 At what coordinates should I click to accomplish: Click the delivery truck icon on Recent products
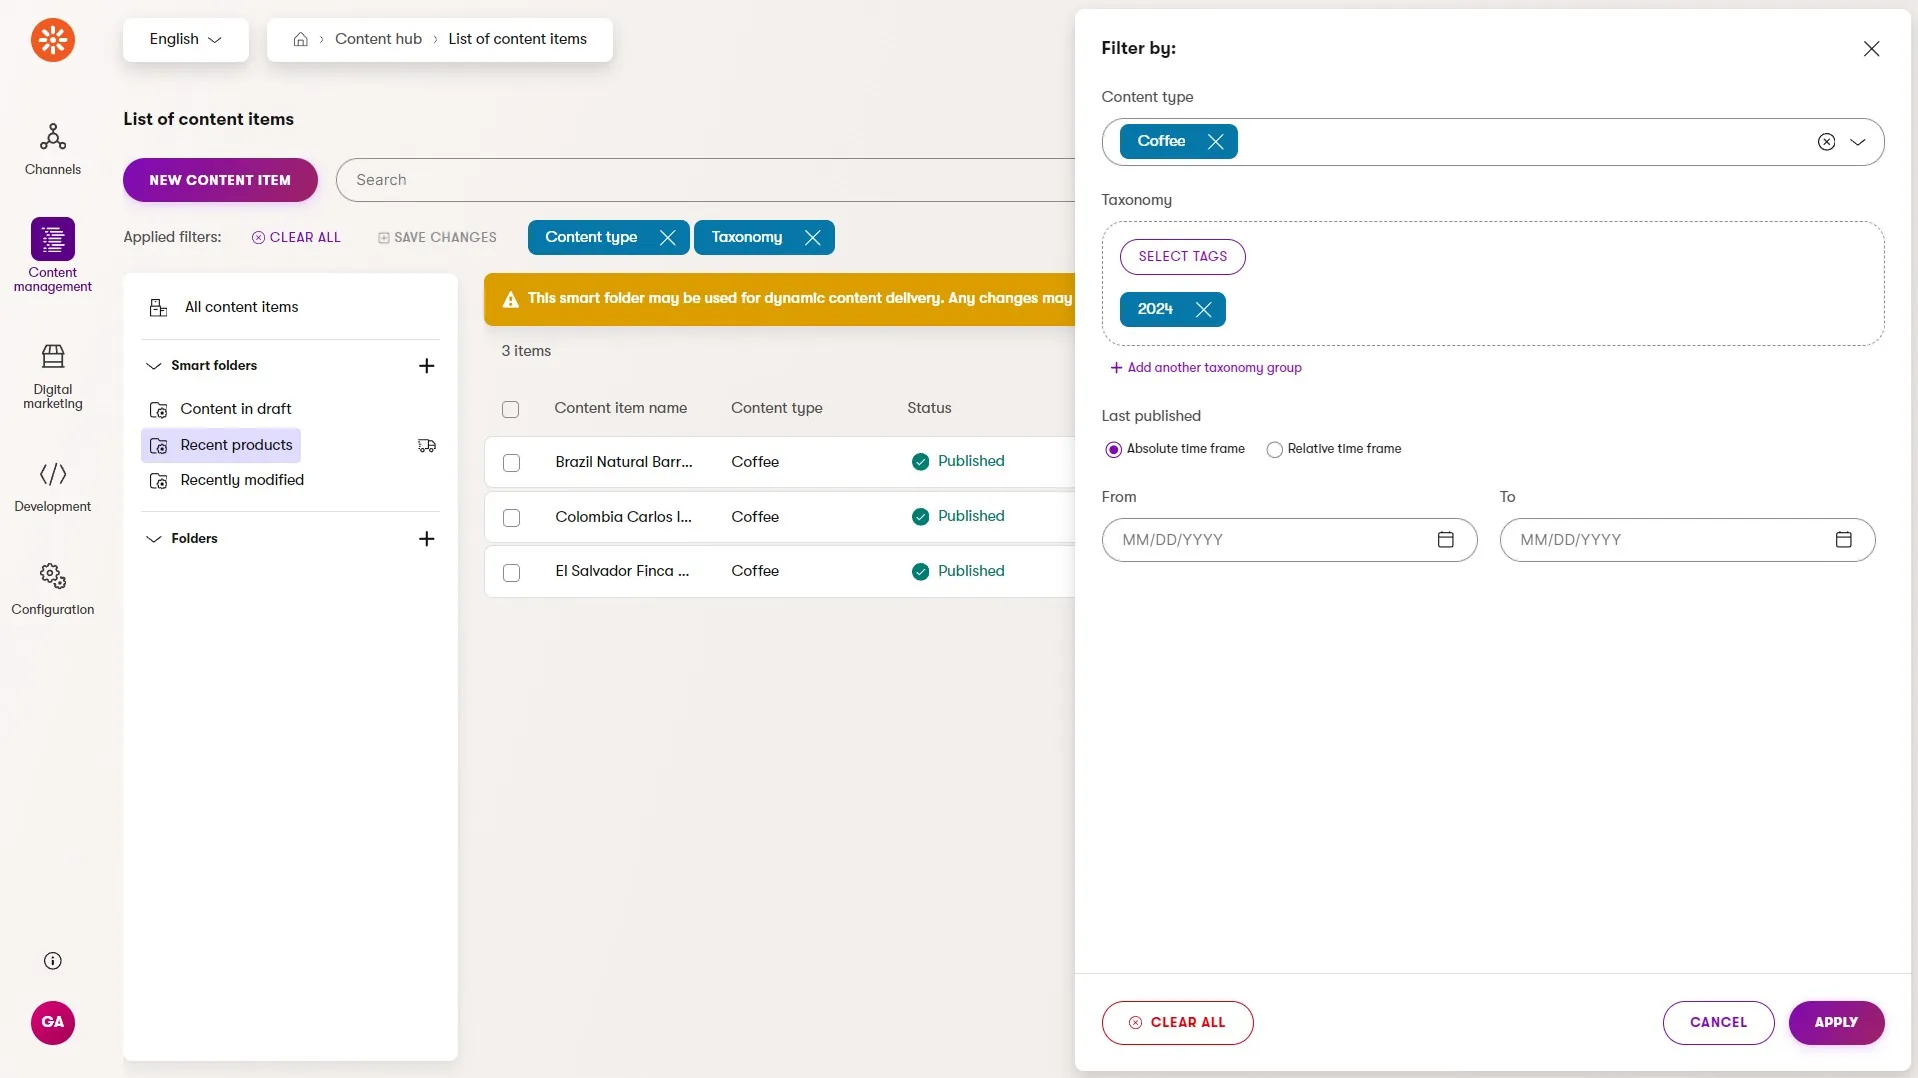(426, 445)
